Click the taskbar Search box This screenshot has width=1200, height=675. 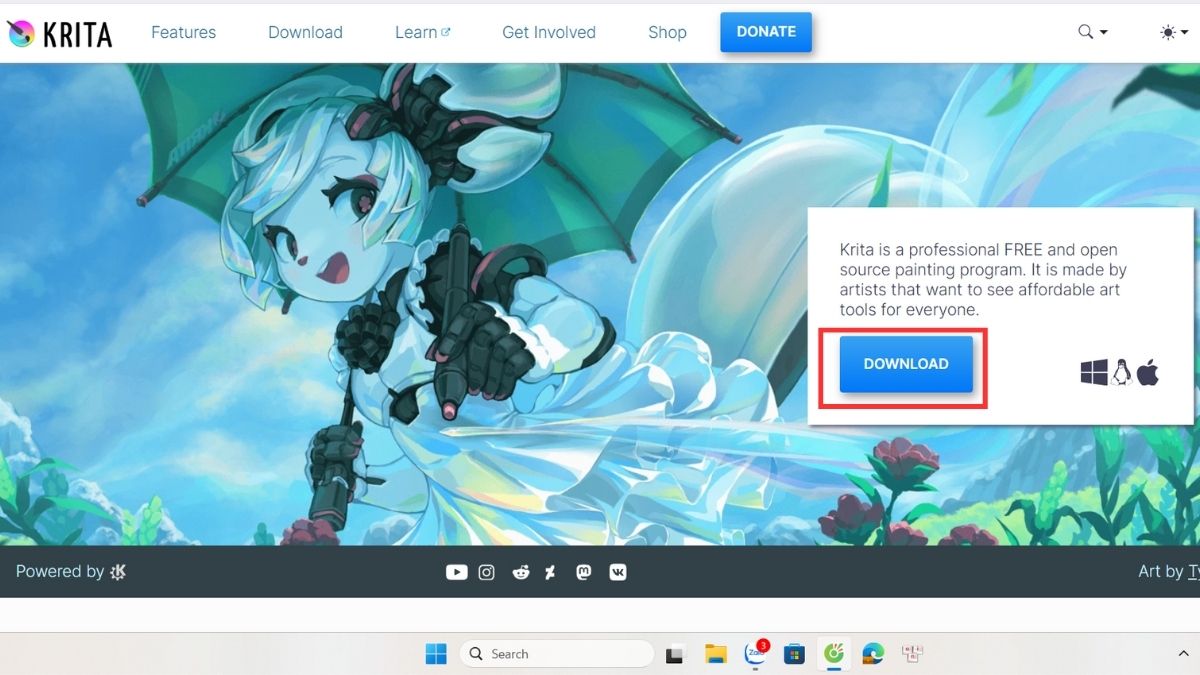pos(556,654)
